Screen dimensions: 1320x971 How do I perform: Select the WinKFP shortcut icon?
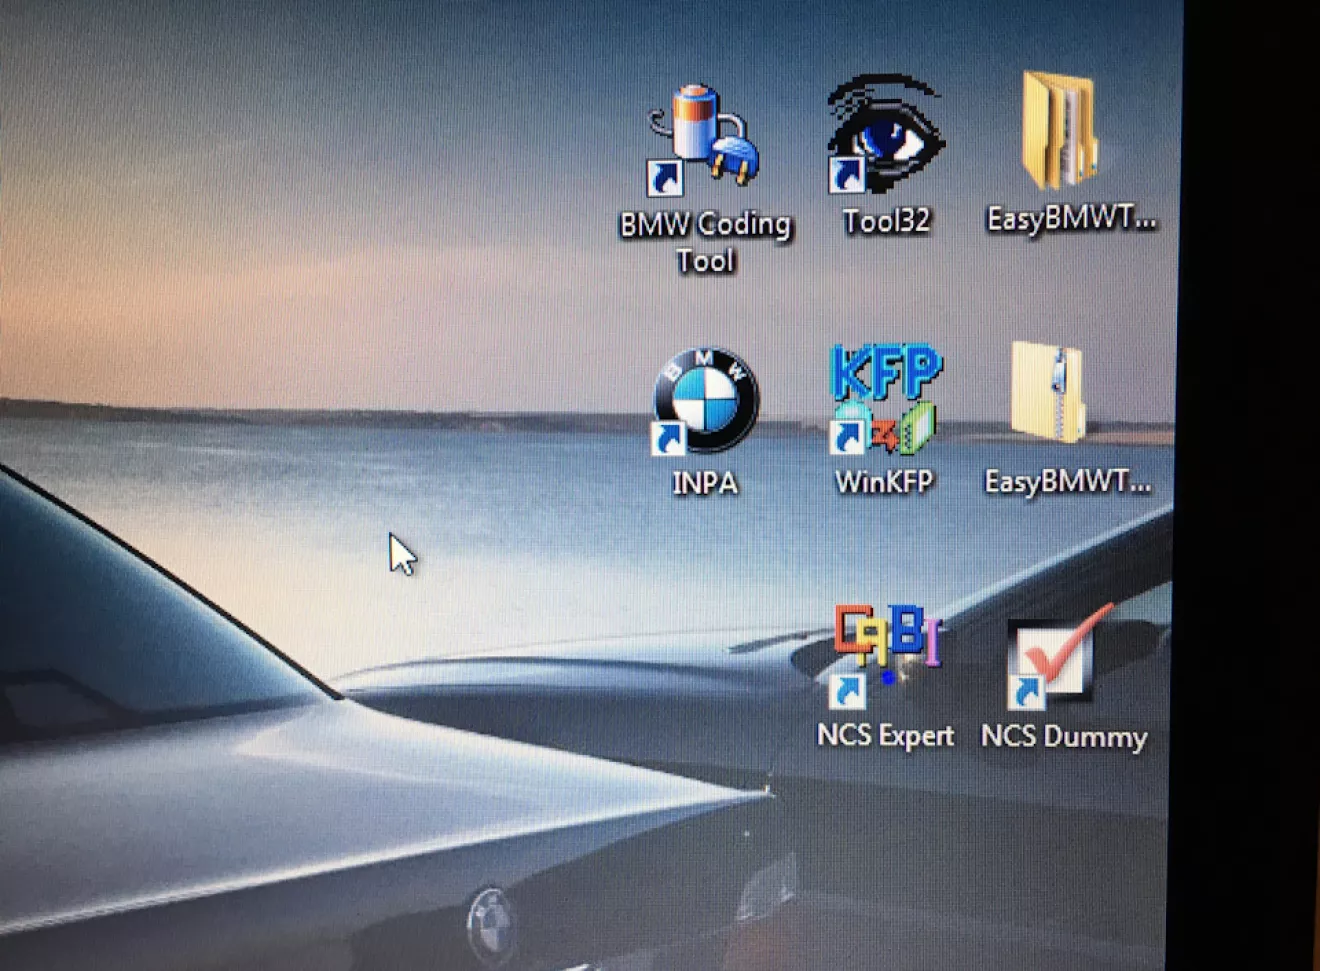pos(885,399)
